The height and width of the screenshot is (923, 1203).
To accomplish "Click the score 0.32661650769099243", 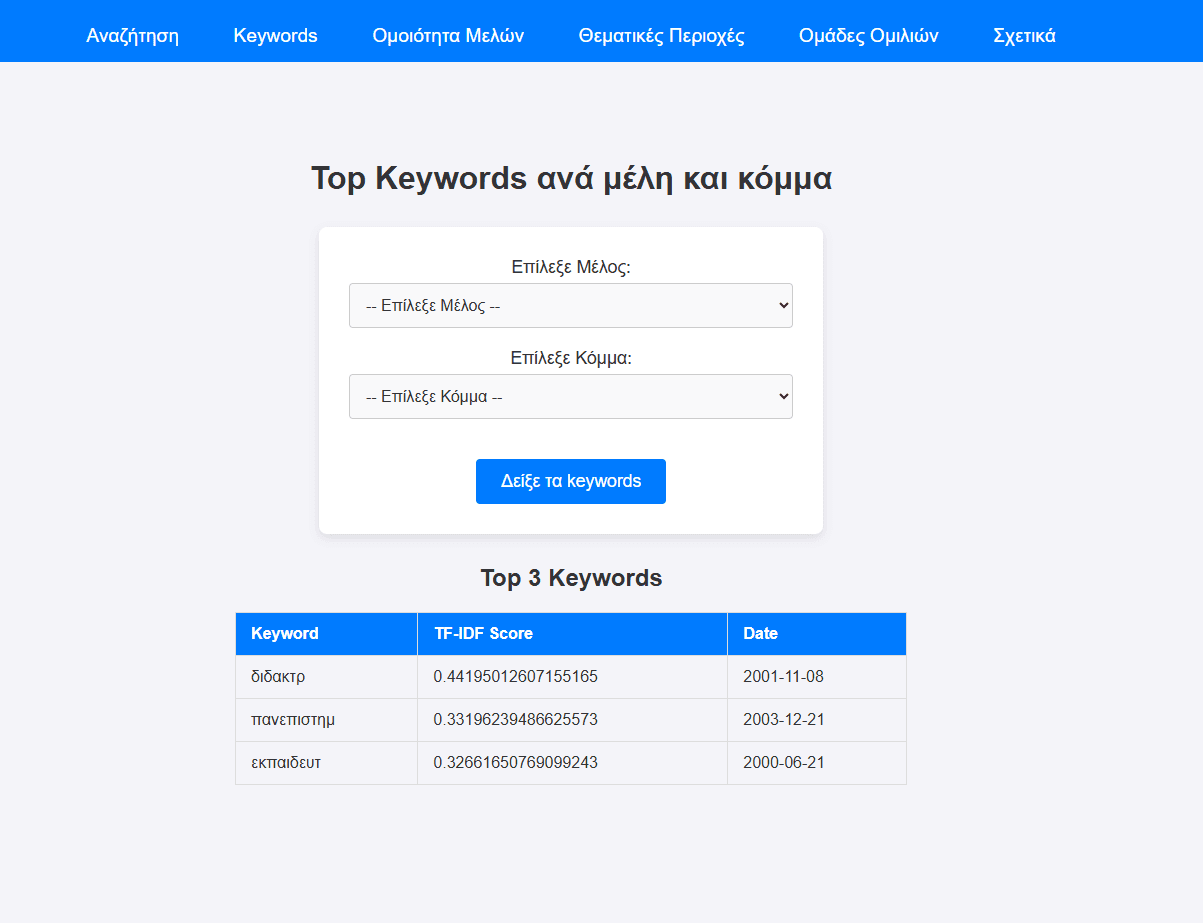I will pos(516,763).
